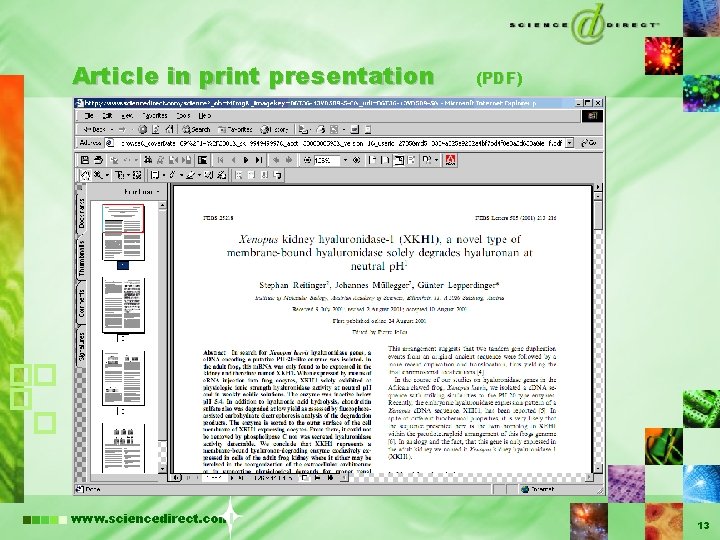Select Fit Width page icon
This screenshot has height=540, width=720.
(x=399, y=160)
